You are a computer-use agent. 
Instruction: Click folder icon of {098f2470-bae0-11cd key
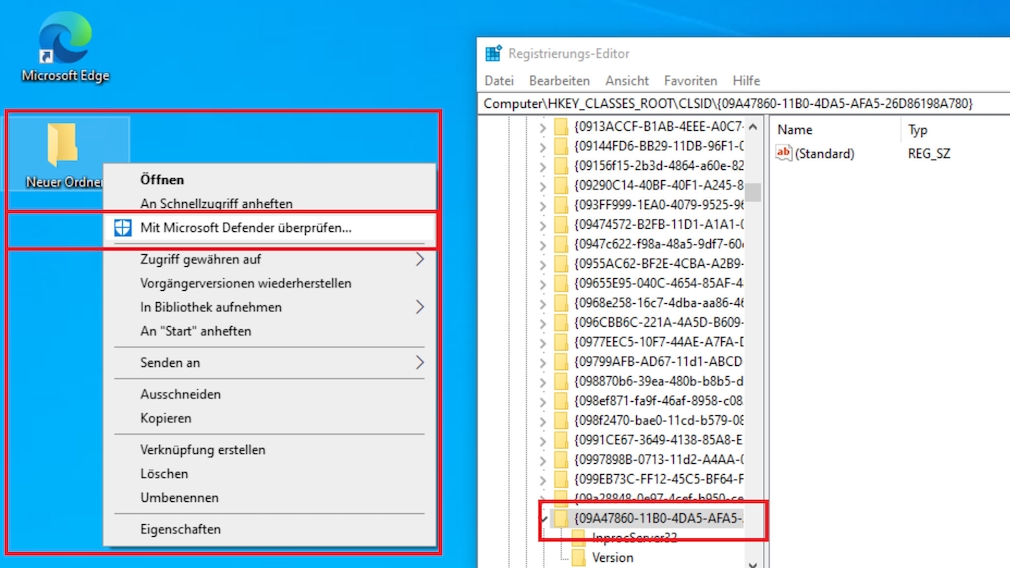pyautogui.click(x=561, y=420)
